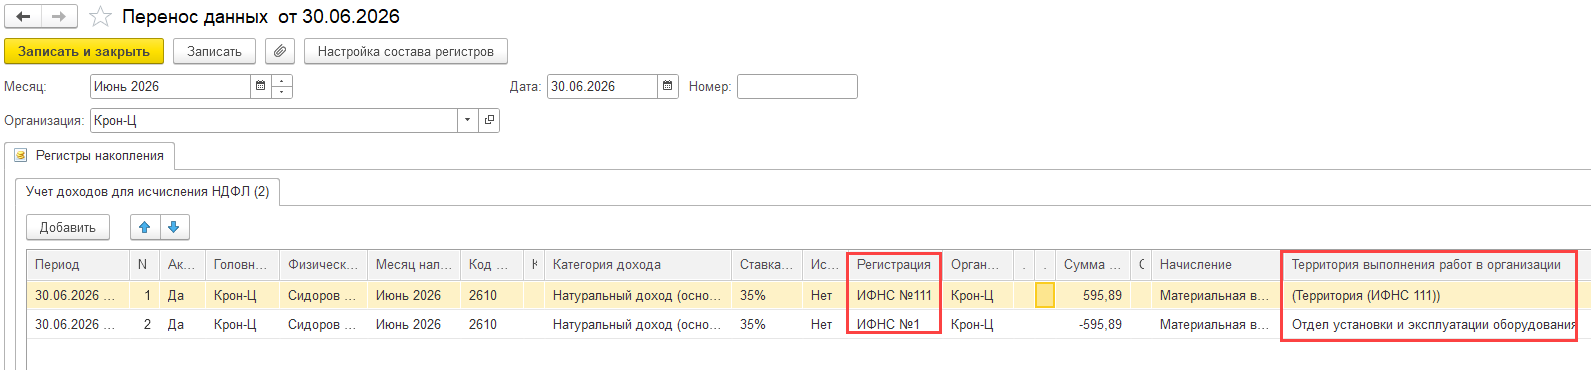Select row 1 rate 35% cell
This screenshot has height=370, width=1591.
(766, 295)
